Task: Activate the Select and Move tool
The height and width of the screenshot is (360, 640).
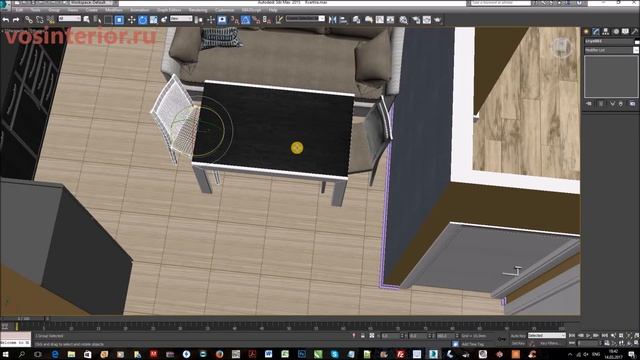Action: [131, 20]
